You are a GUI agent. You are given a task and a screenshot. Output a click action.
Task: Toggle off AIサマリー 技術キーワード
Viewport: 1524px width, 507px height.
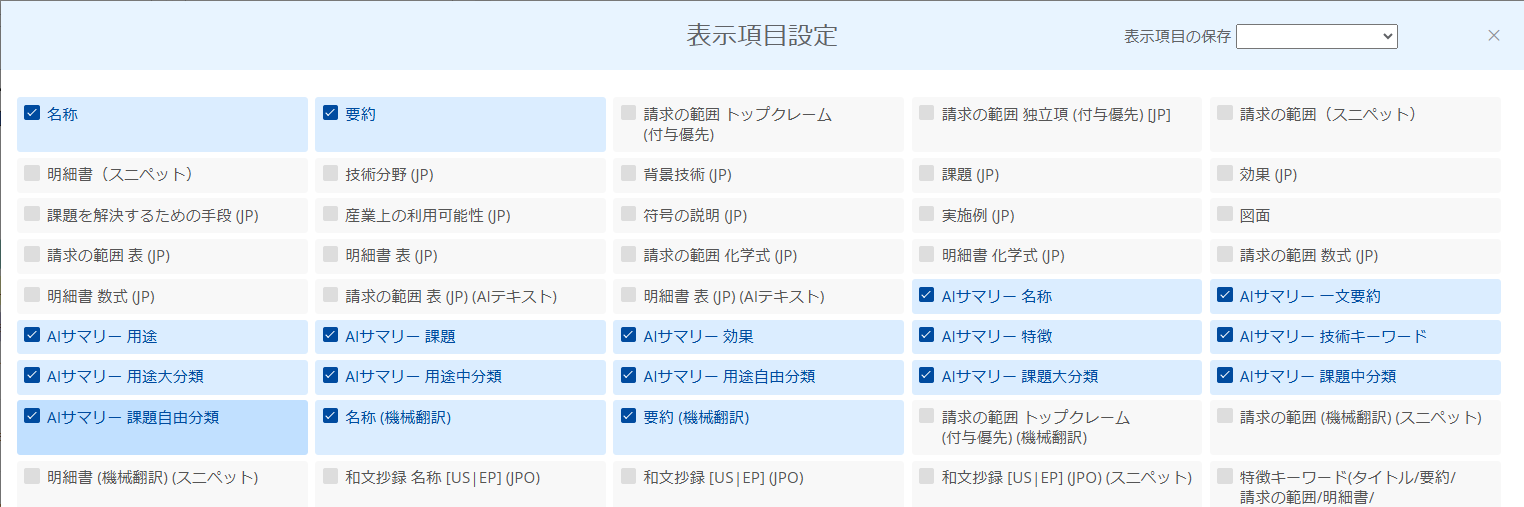1225,335
